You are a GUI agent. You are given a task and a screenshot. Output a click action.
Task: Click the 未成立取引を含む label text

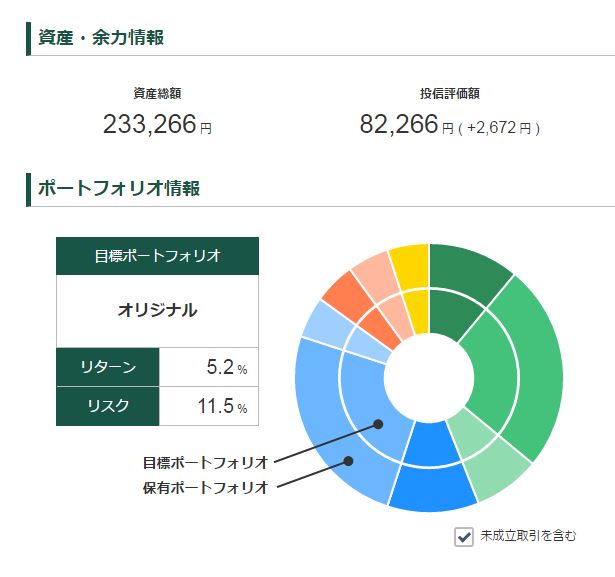(528, 536)
